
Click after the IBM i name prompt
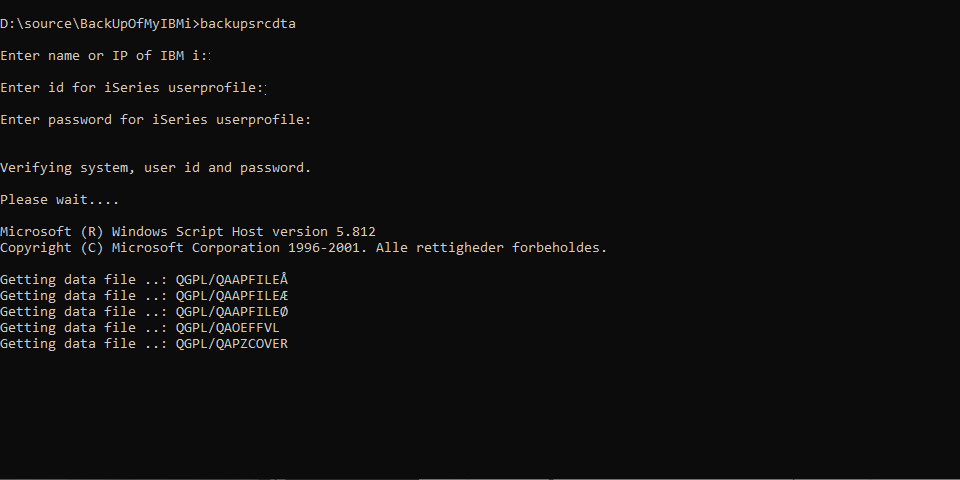click(214, 56)
